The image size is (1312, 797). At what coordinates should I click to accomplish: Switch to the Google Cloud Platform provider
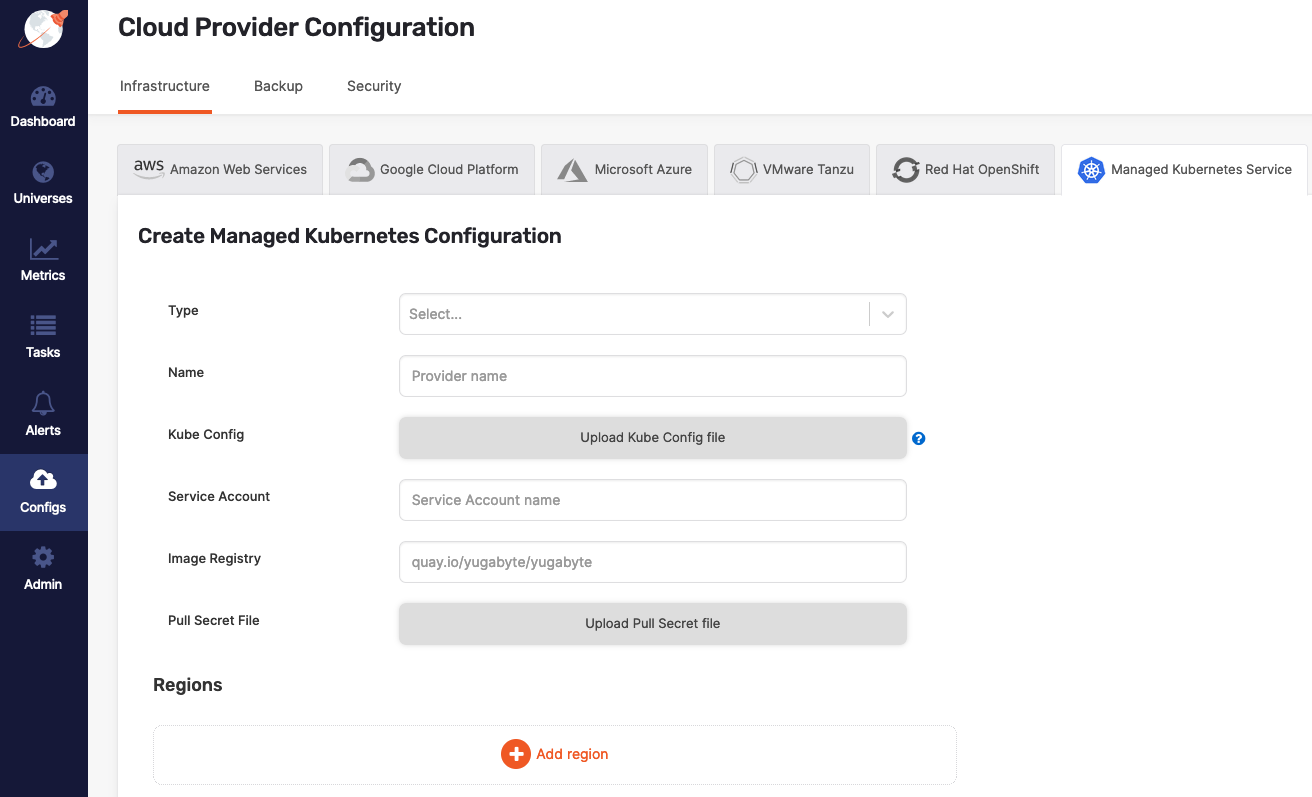pos(431,169)
